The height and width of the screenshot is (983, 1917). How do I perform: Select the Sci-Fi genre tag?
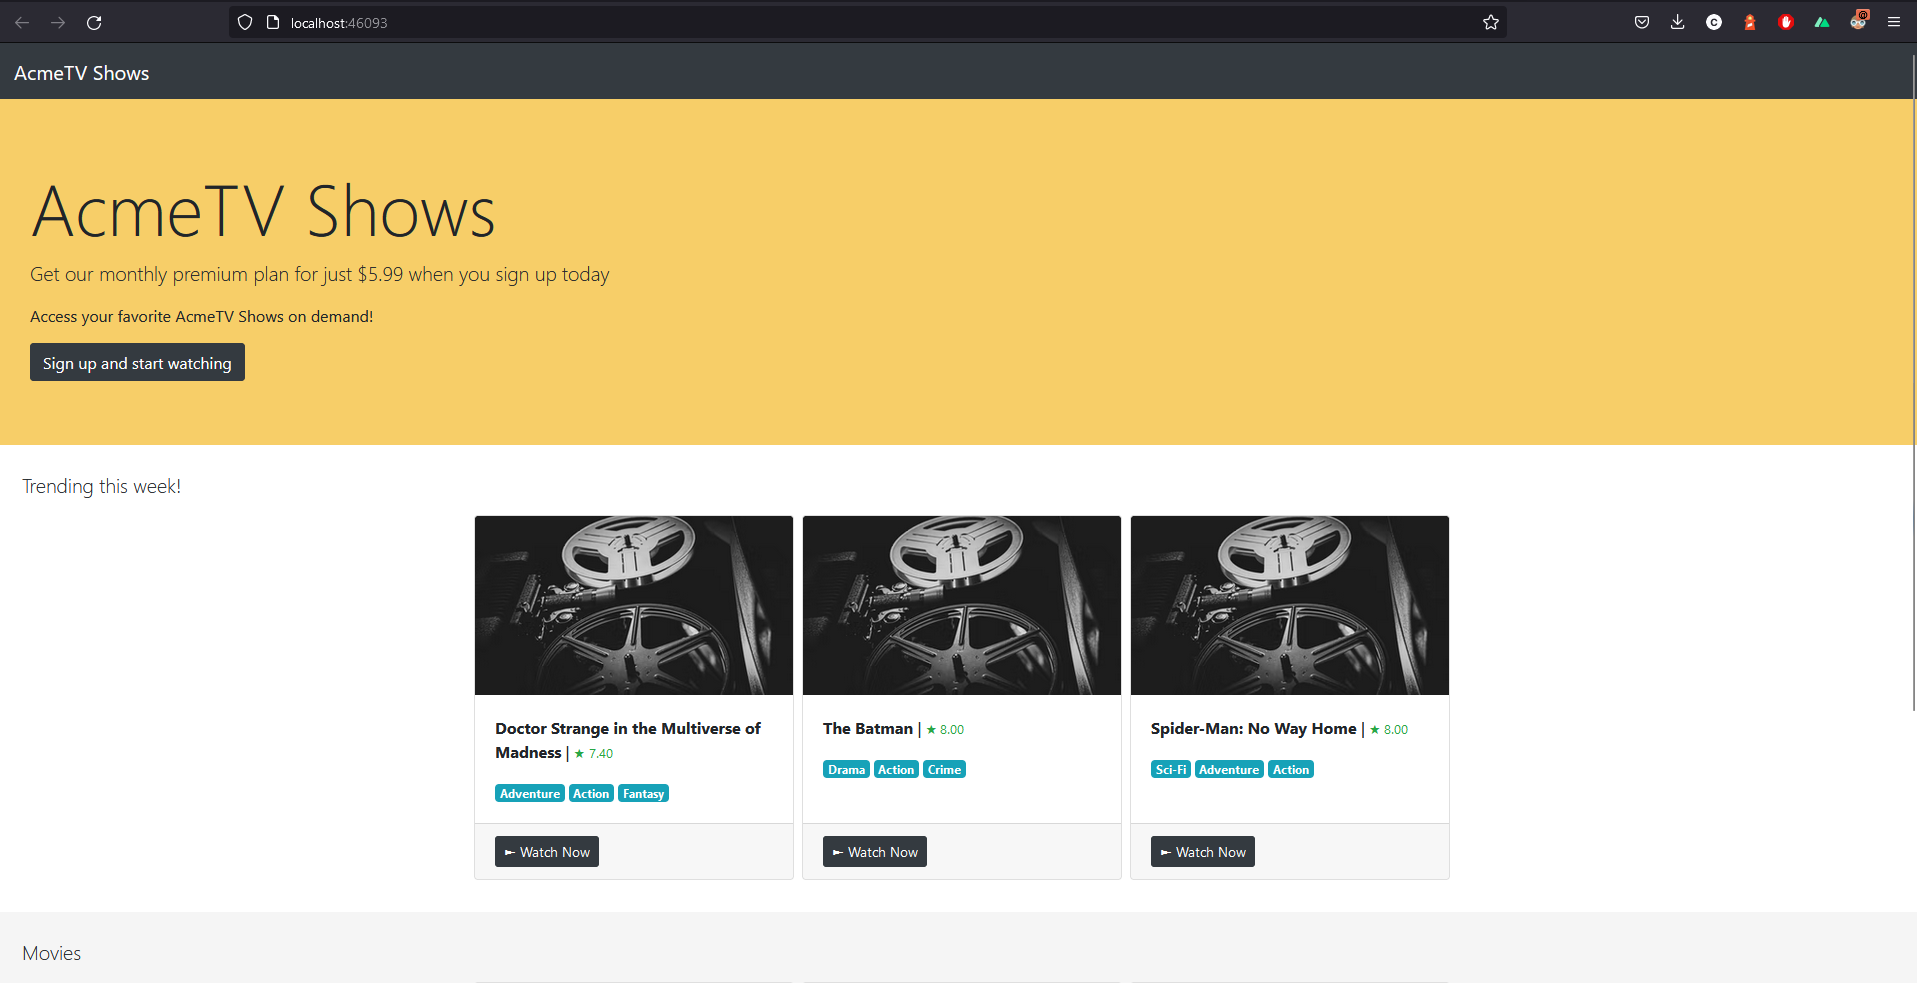coord(1170,769)
